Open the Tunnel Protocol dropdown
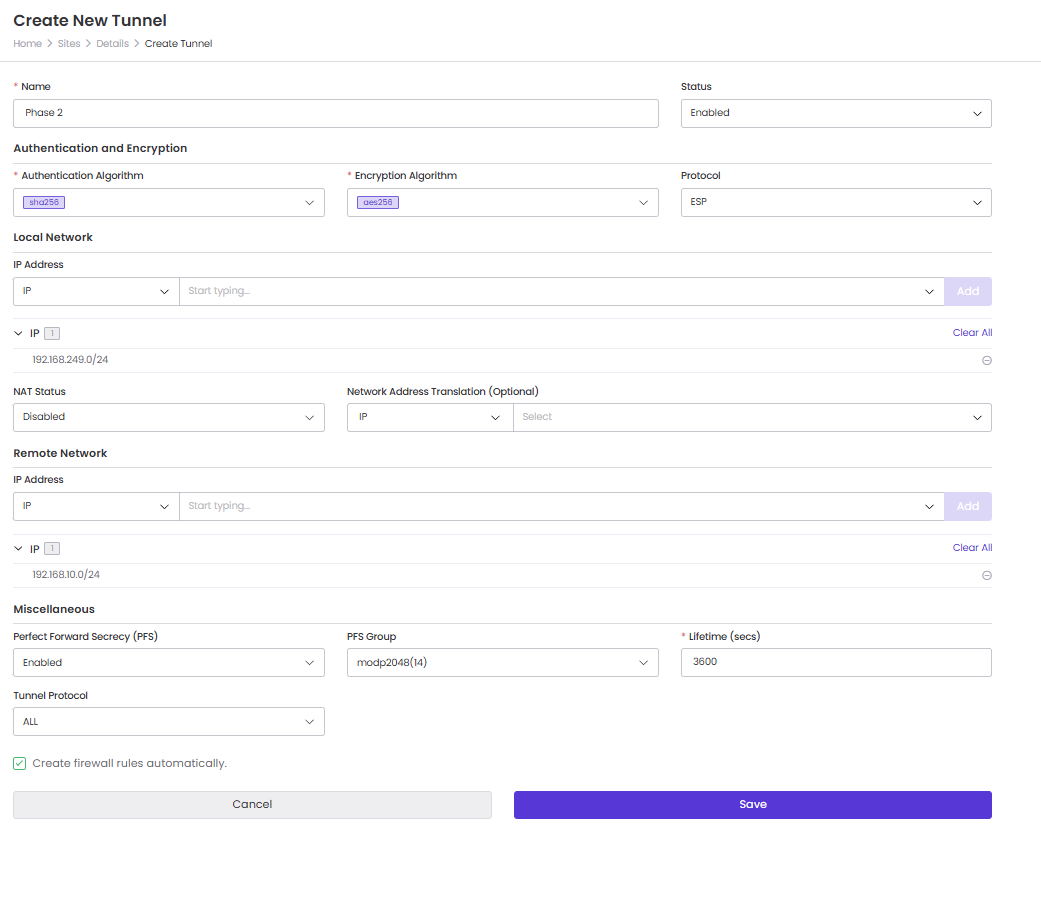The width and height of the screenshot is (1041, 904). (x=169, y=721)
